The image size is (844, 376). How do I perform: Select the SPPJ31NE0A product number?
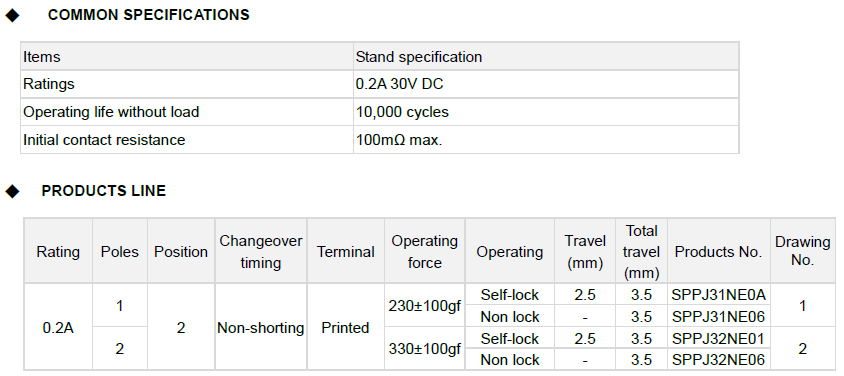719,295
